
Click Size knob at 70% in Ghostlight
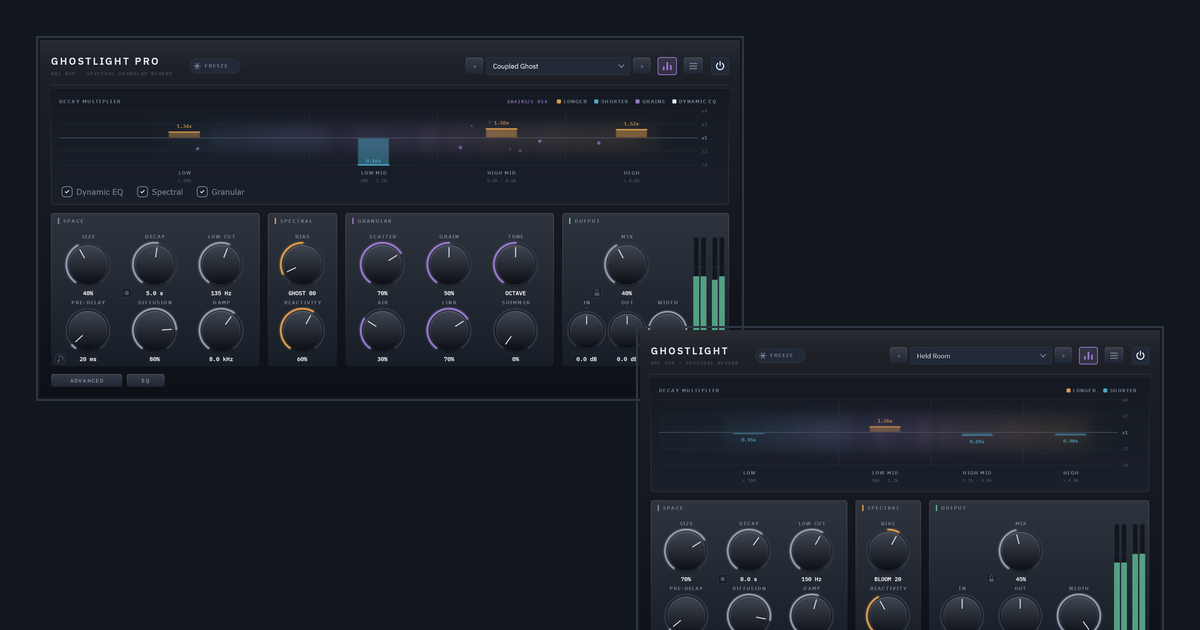click(686, 551)
